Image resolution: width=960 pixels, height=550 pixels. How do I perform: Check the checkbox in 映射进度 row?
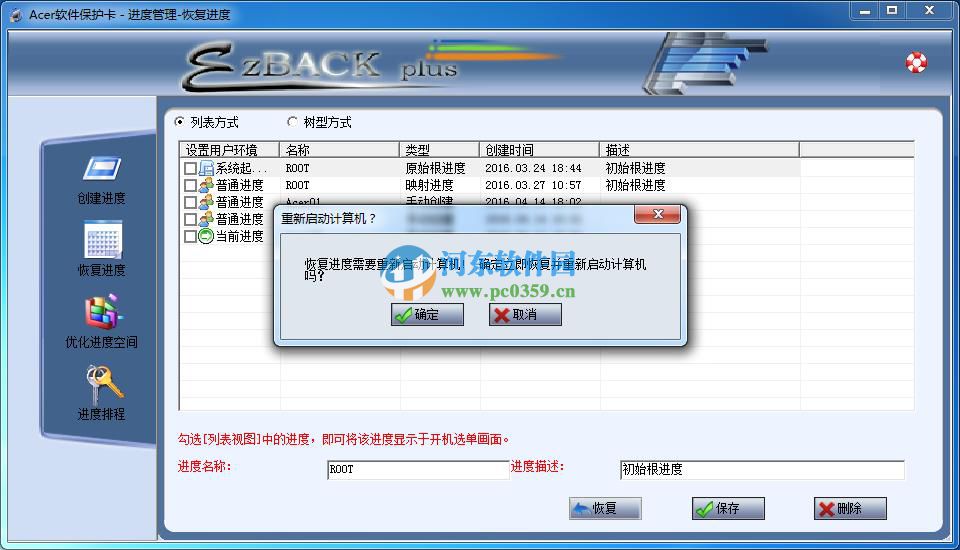coord(190,185)
